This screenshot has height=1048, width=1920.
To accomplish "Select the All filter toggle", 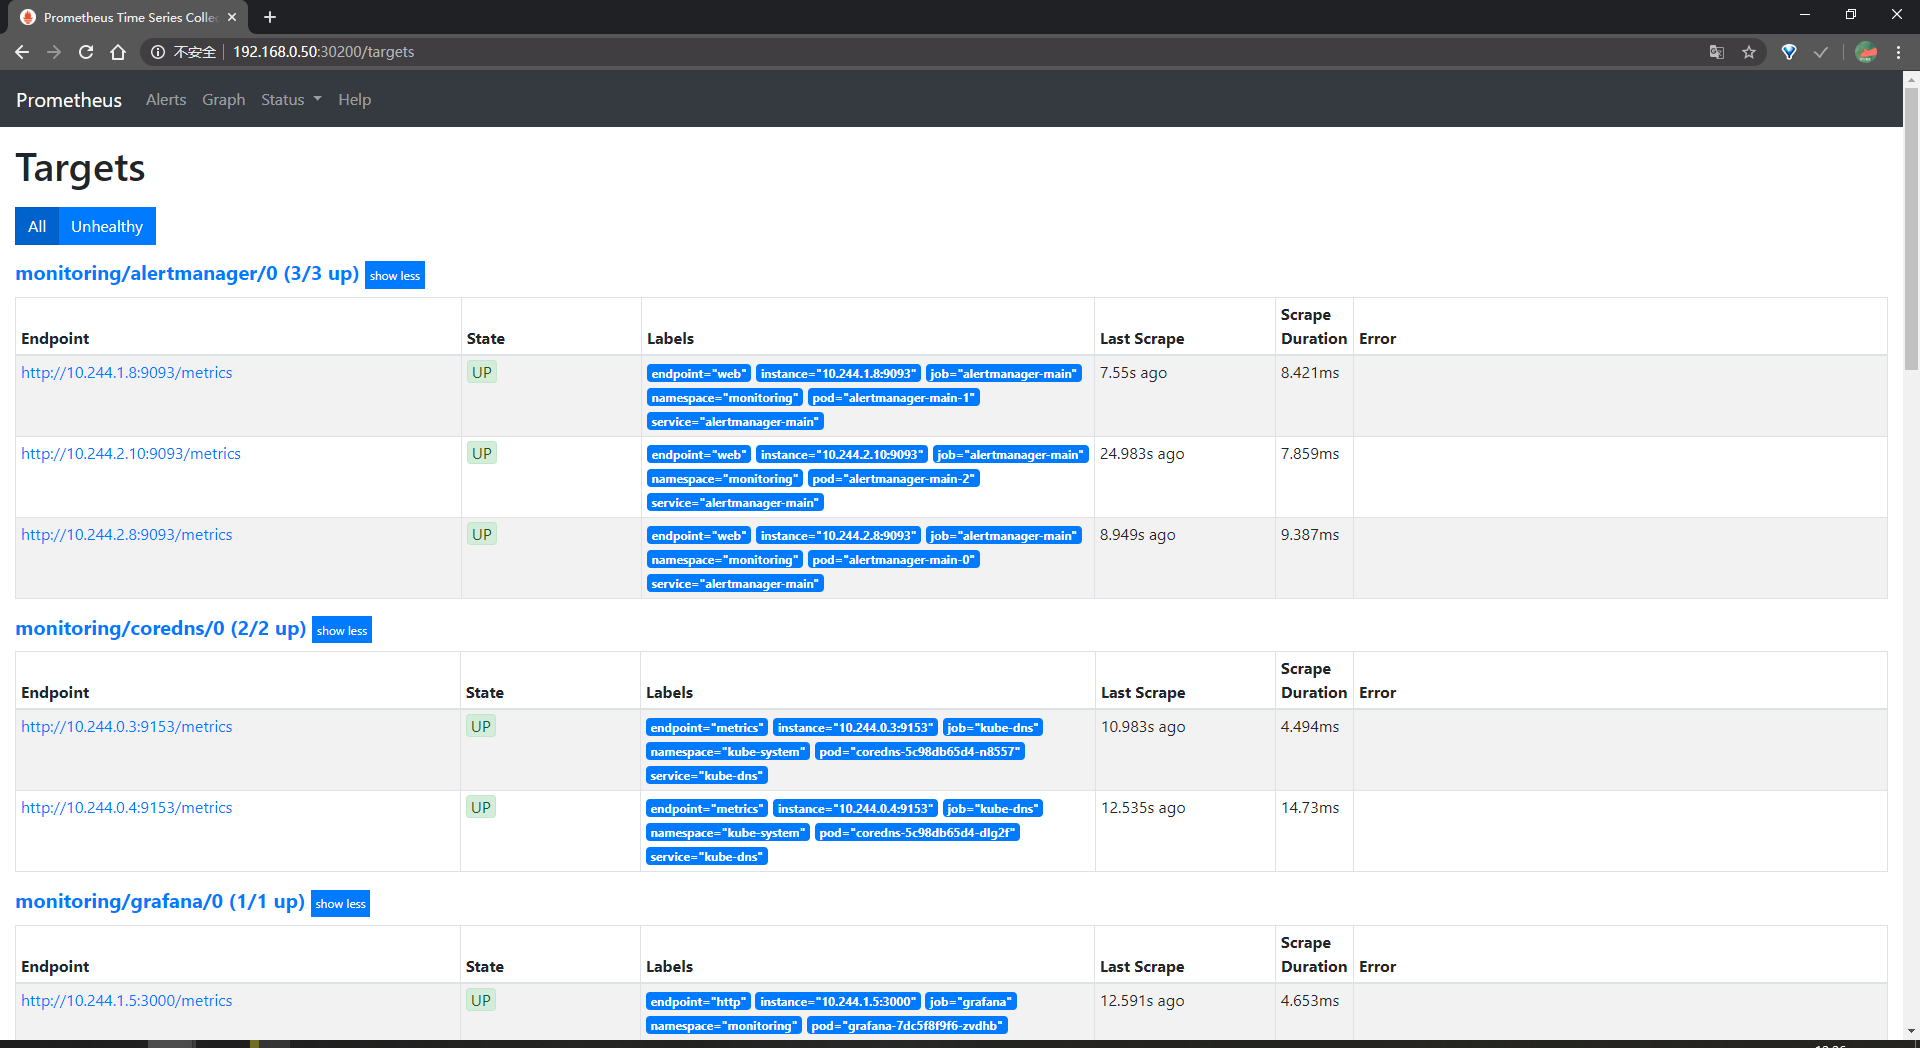I will 37,226.
